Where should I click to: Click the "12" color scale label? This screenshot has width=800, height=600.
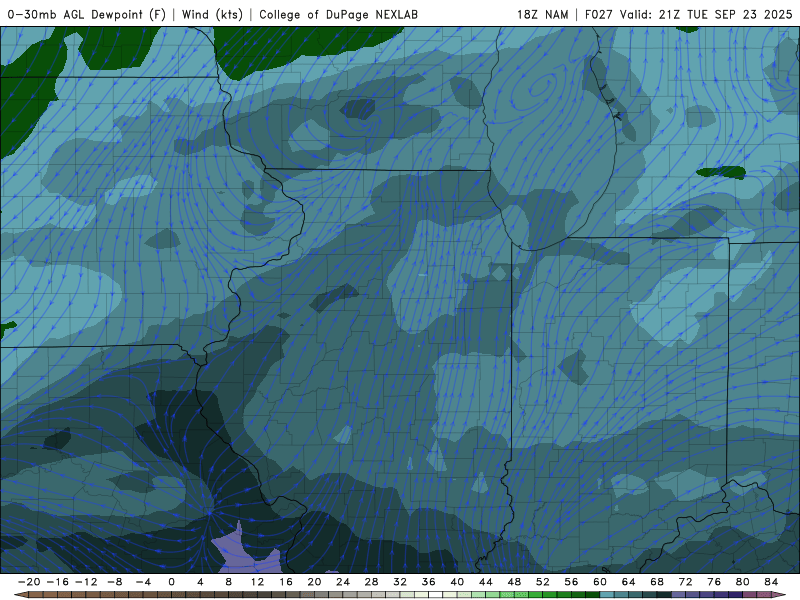pyautogui.click(x=257, y=582)
